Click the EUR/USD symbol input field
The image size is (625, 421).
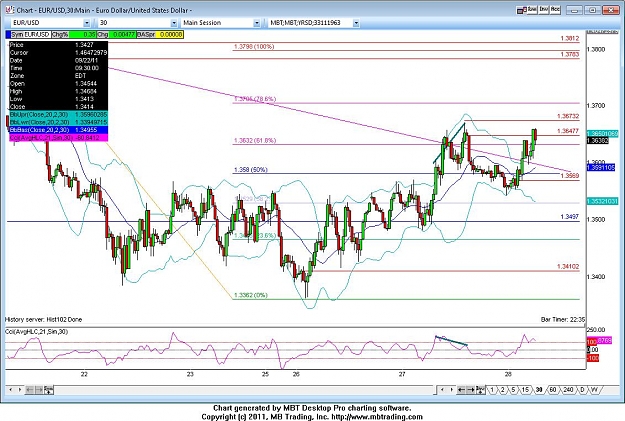(x=47, y=23)
